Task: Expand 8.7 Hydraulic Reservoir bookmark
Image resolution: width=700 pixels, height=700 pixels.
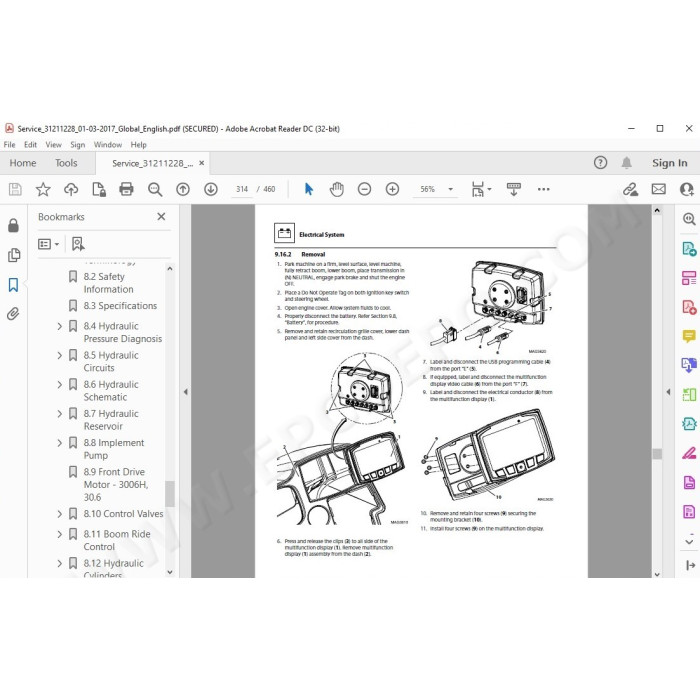Action: coord(59,414)
